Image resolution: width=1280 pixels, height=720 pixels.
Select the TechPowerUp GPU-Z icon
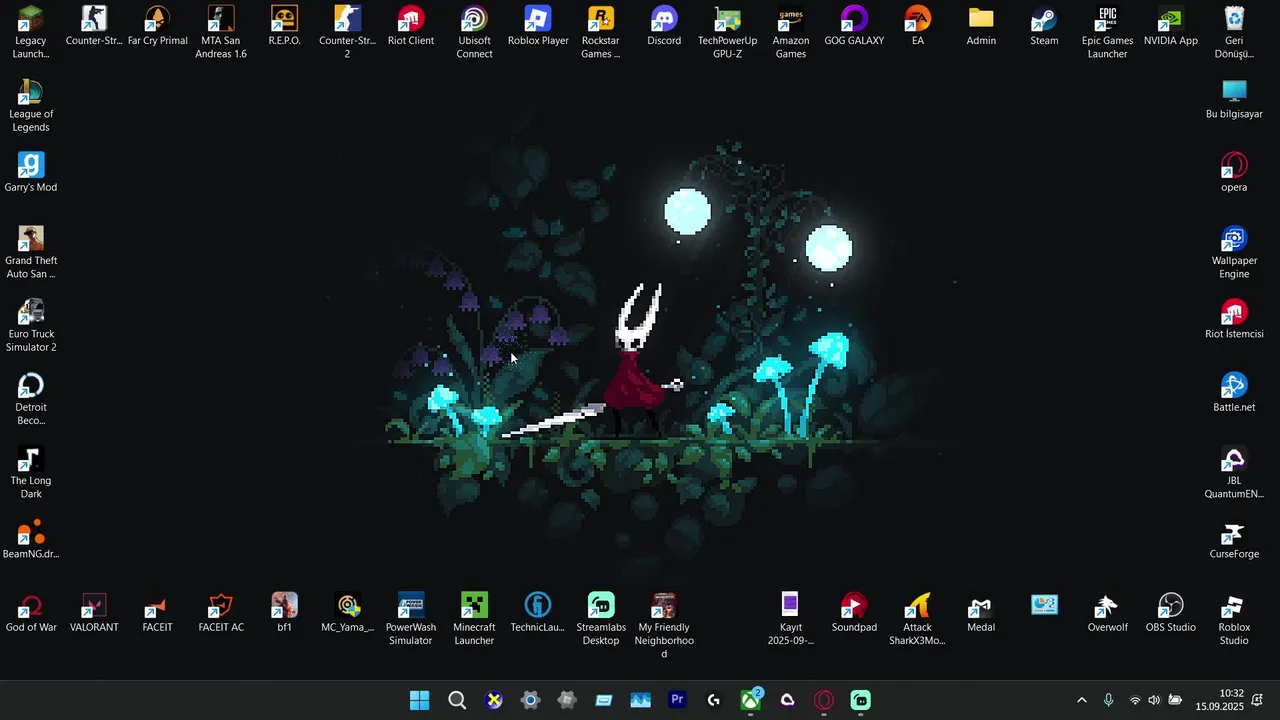click(727, 32)
